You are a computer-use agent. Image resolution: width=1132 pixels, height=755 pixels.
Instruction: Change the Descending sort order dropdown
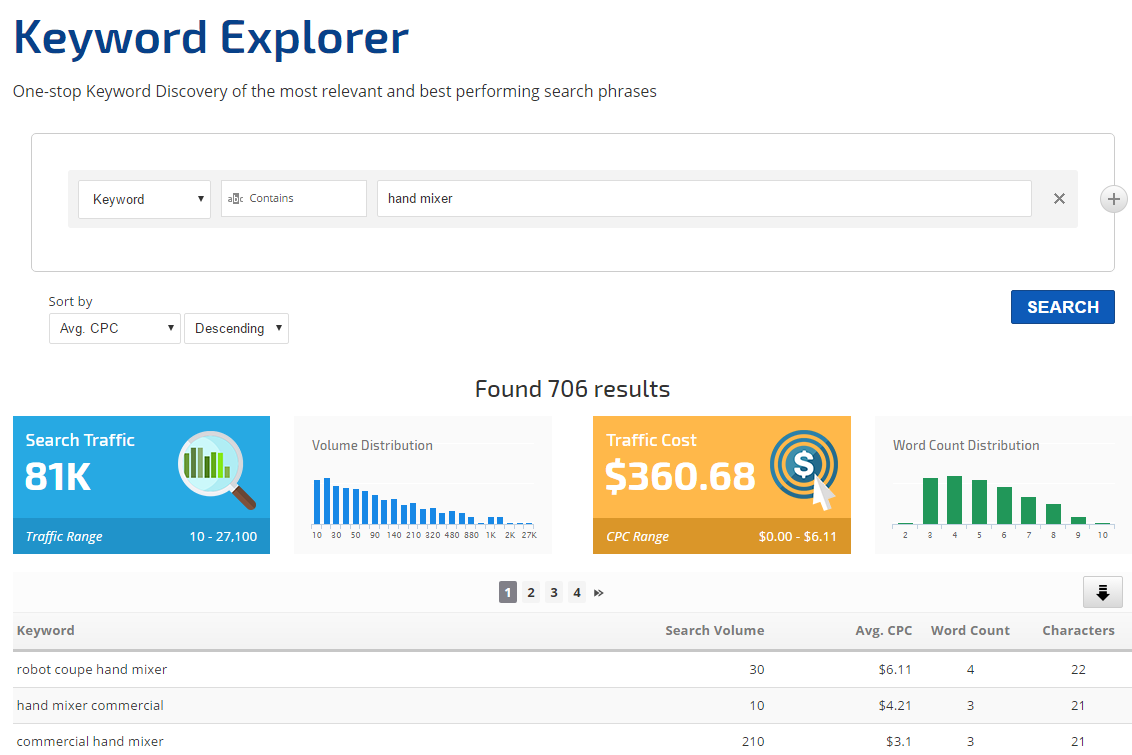click(236, 328)
